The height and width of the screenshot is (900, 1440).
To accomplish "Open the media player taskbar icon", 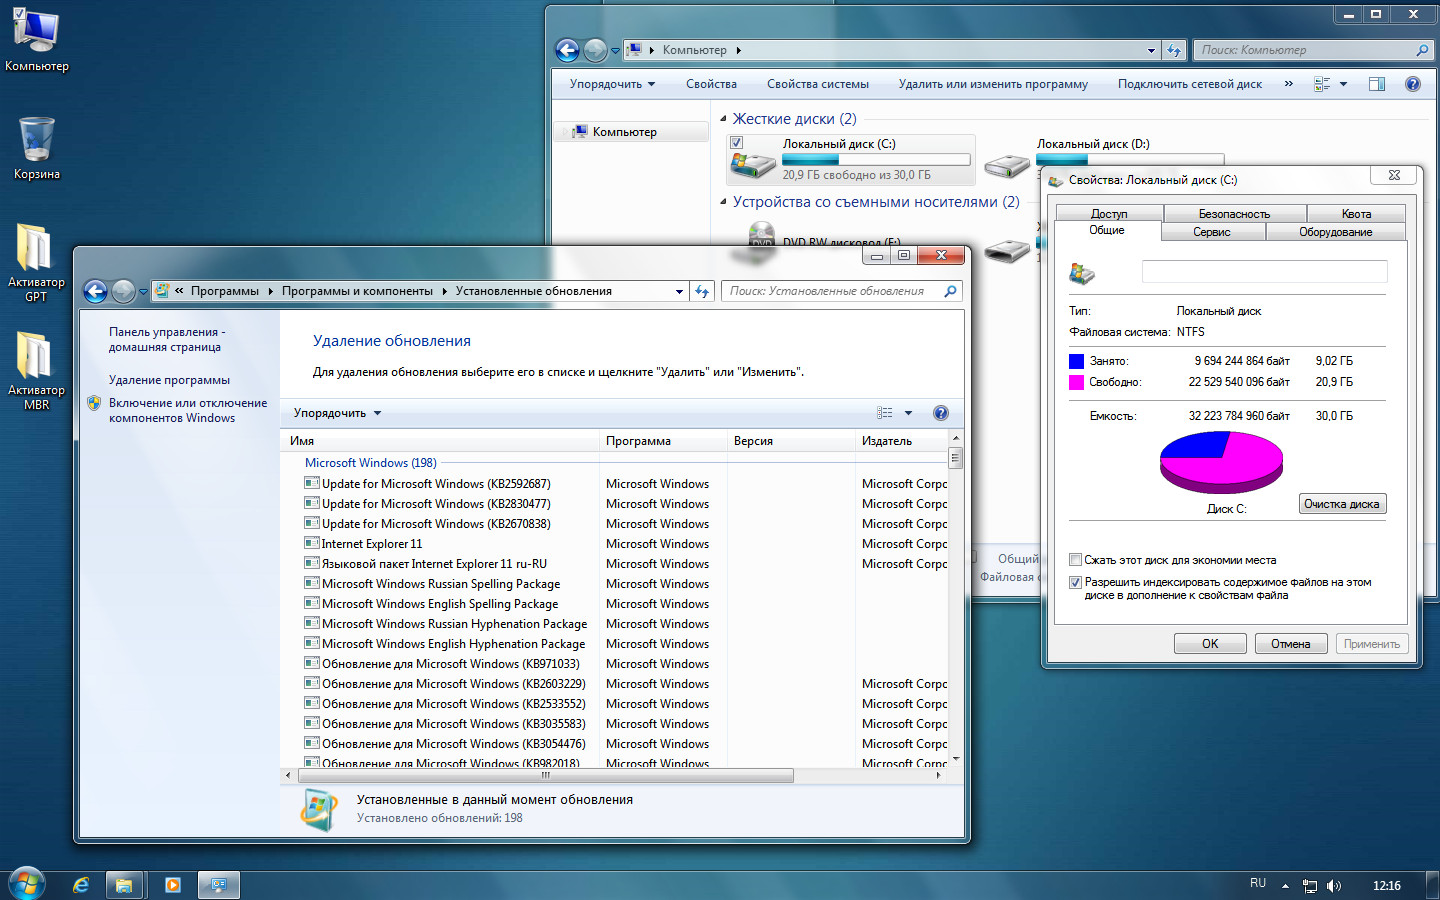I will click(172, 885).
